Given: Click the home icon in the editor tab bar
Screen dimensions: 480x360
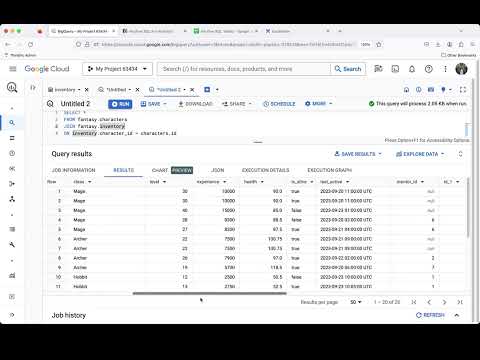Looking at the screenshot, I should (x=406, y=90).
